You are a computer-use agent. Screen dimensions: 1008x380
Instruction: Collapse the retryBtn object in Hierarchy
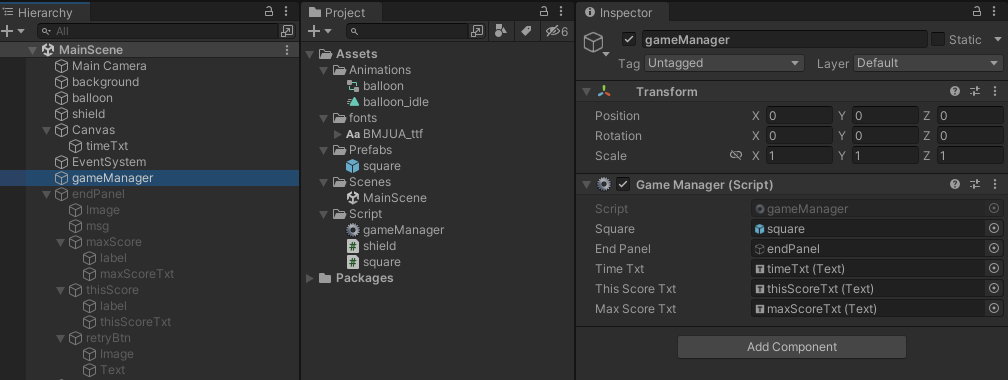[x=60, y=338]
